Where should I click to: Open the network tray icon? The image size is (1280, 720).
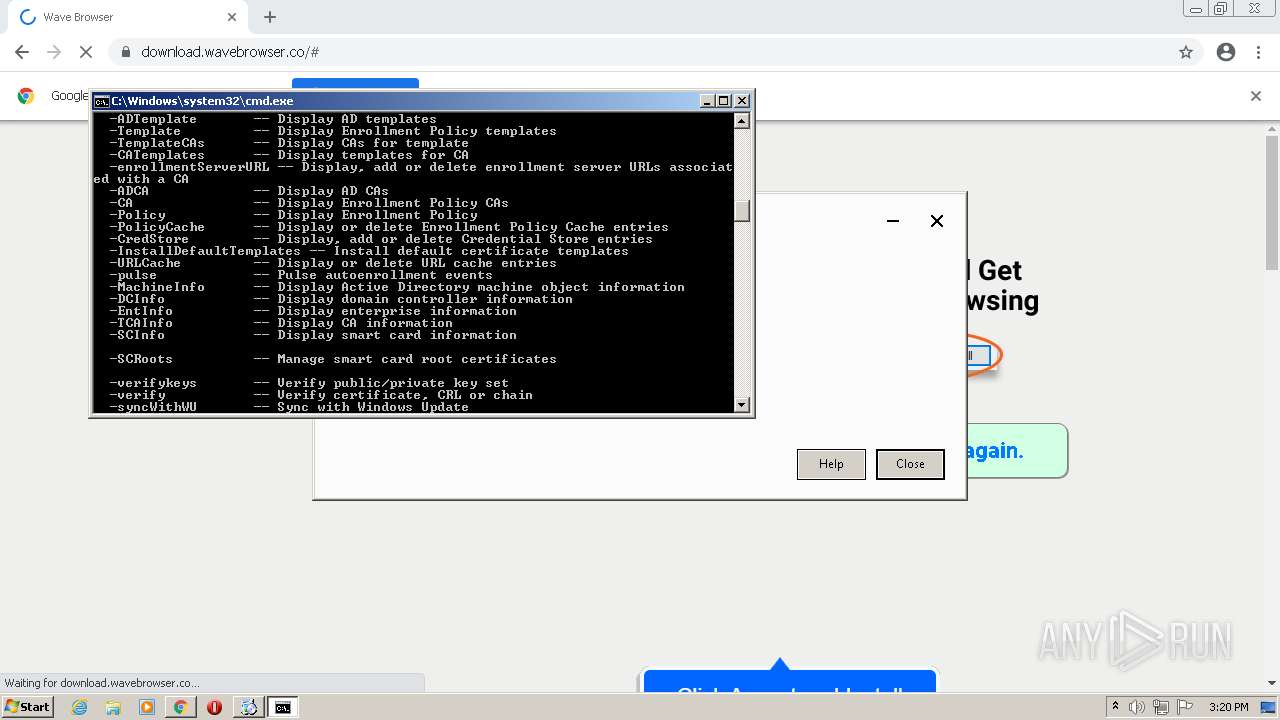click(x=1161, y=707)
